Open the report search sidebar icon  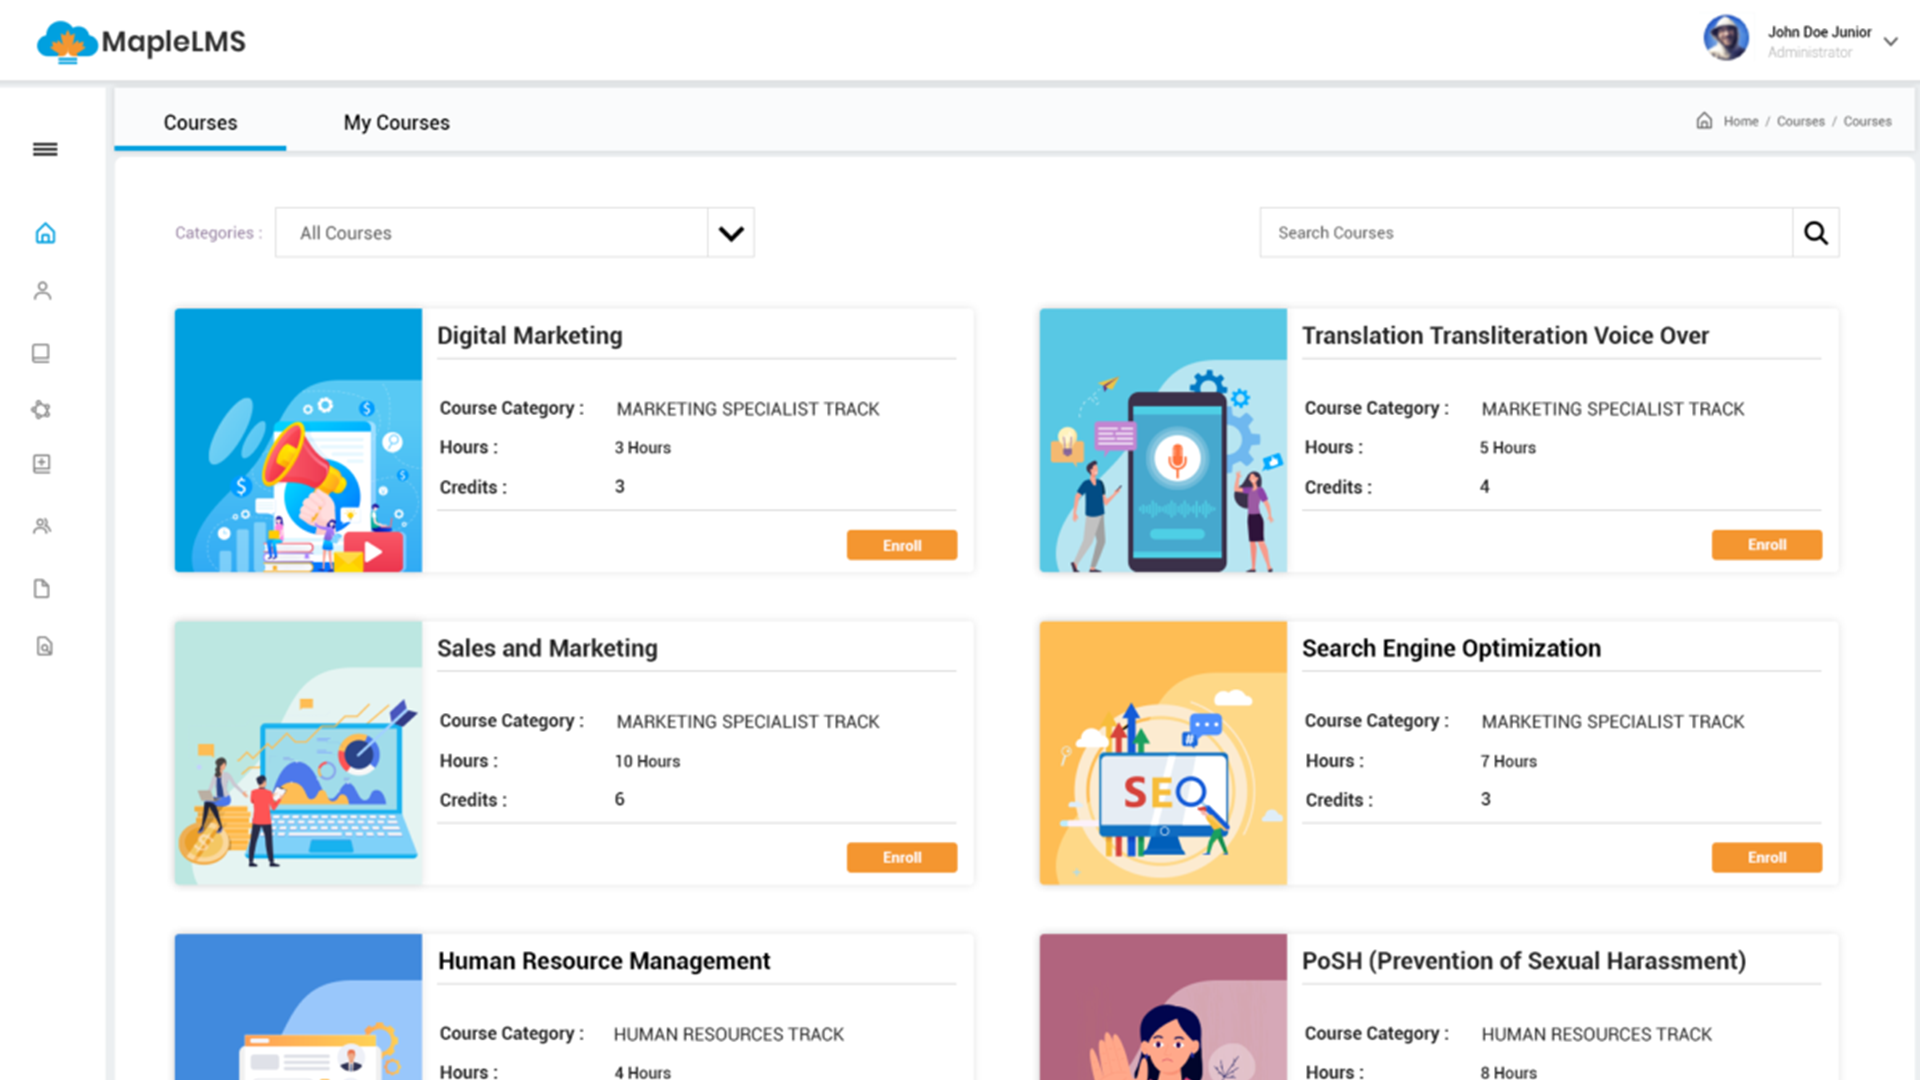click(x=44, y=646)
